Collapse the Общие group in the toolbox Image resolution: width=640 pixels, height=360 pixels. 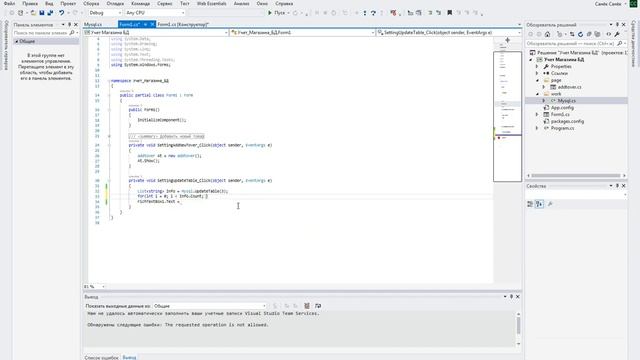click(x=17, y=41)
